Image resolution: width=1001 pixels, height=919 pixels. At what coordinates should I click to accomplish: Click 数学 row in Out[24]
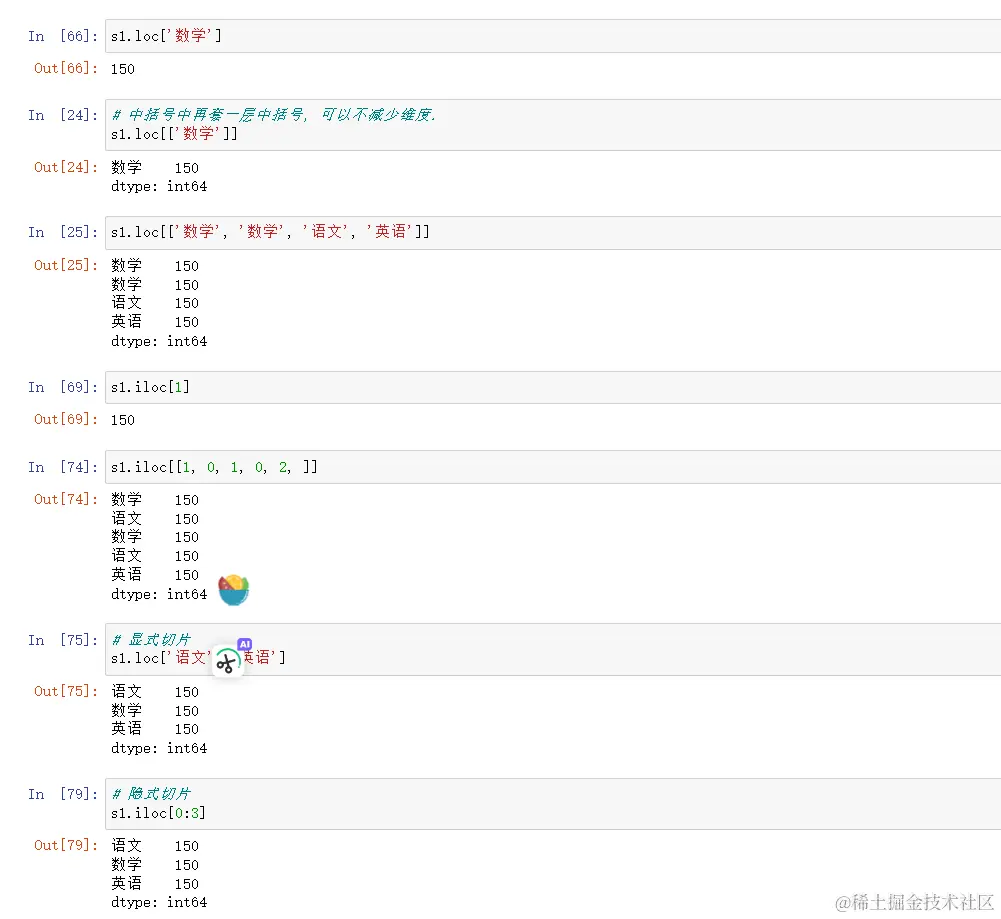tap(155, 168)
